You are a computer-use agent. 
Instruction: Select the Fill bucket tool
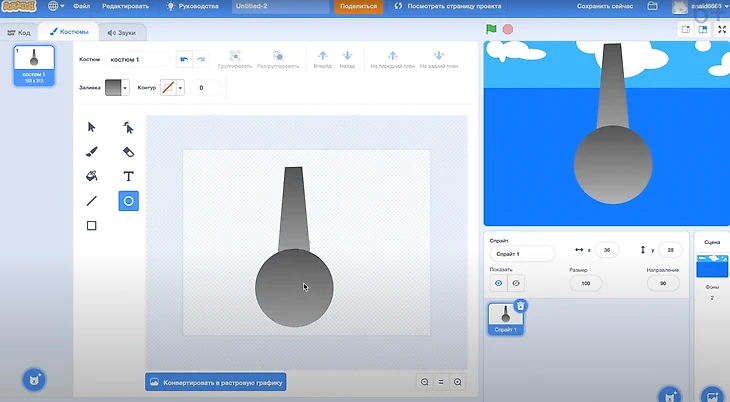(91, 176)
